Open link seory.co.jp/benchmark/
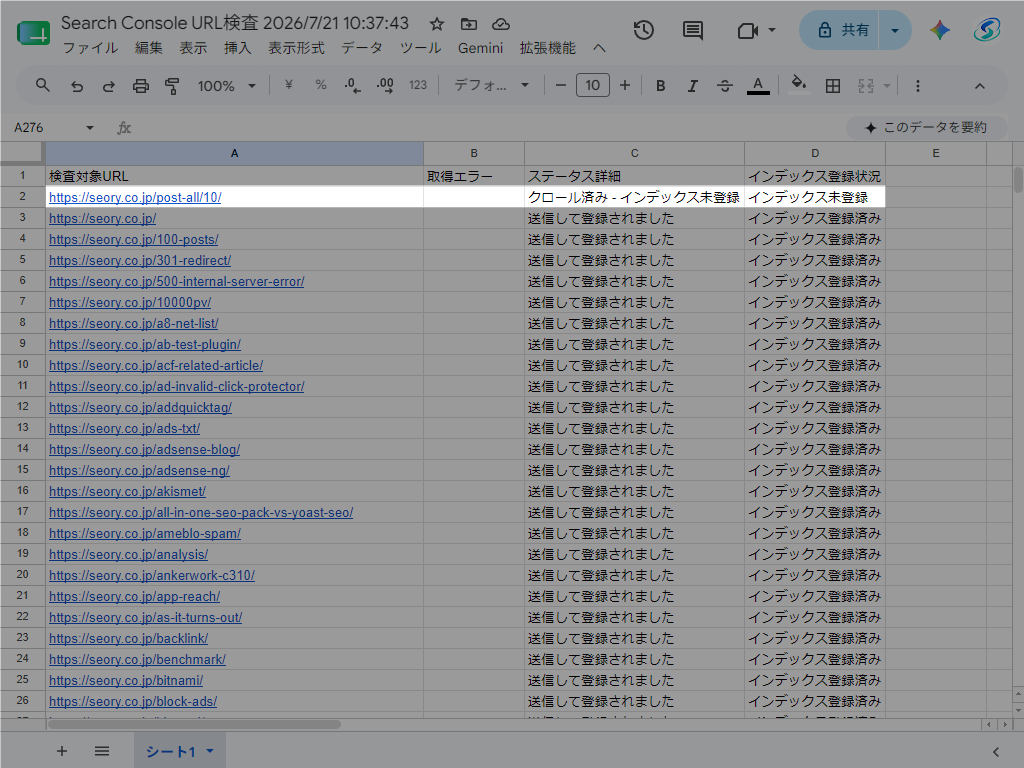Viewport: 1024px width, 768px height. pos(137,659)
